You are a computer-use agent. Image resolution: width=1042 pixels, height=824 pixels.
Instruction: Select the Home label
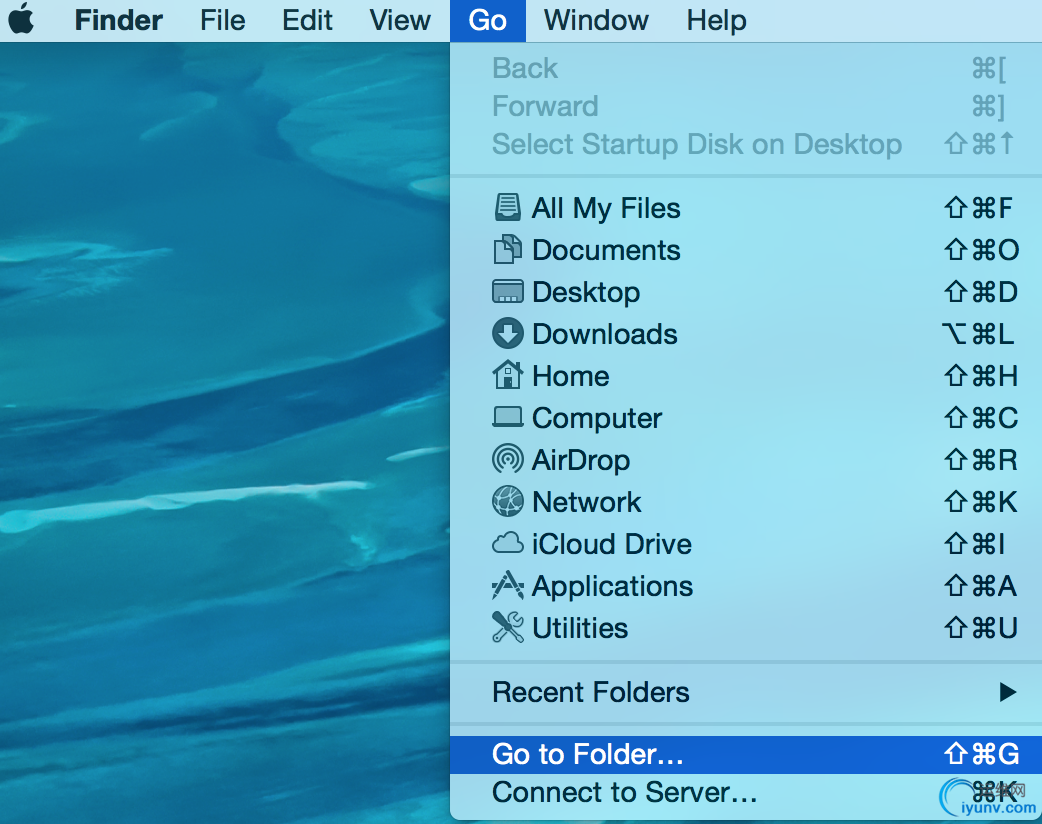click(x=571, y=375)
